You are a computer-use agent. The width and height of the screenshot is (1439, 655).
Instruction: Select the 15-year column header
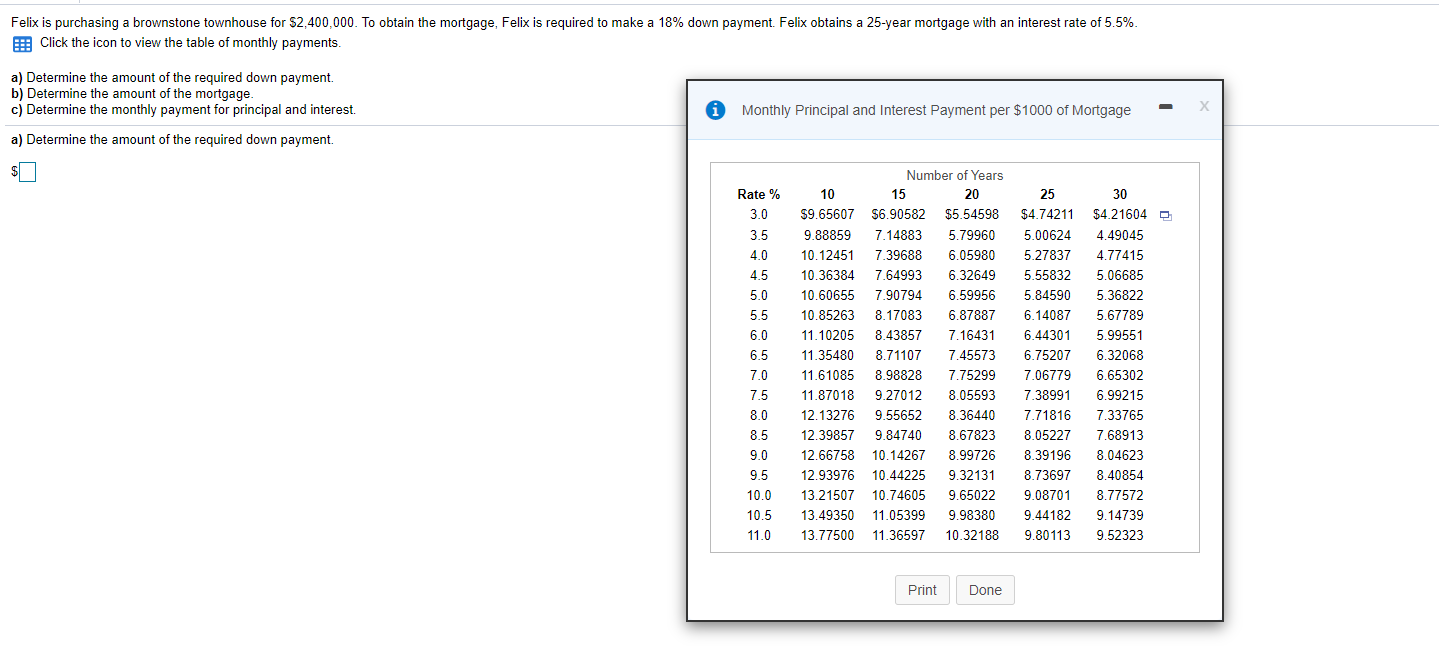898,194
